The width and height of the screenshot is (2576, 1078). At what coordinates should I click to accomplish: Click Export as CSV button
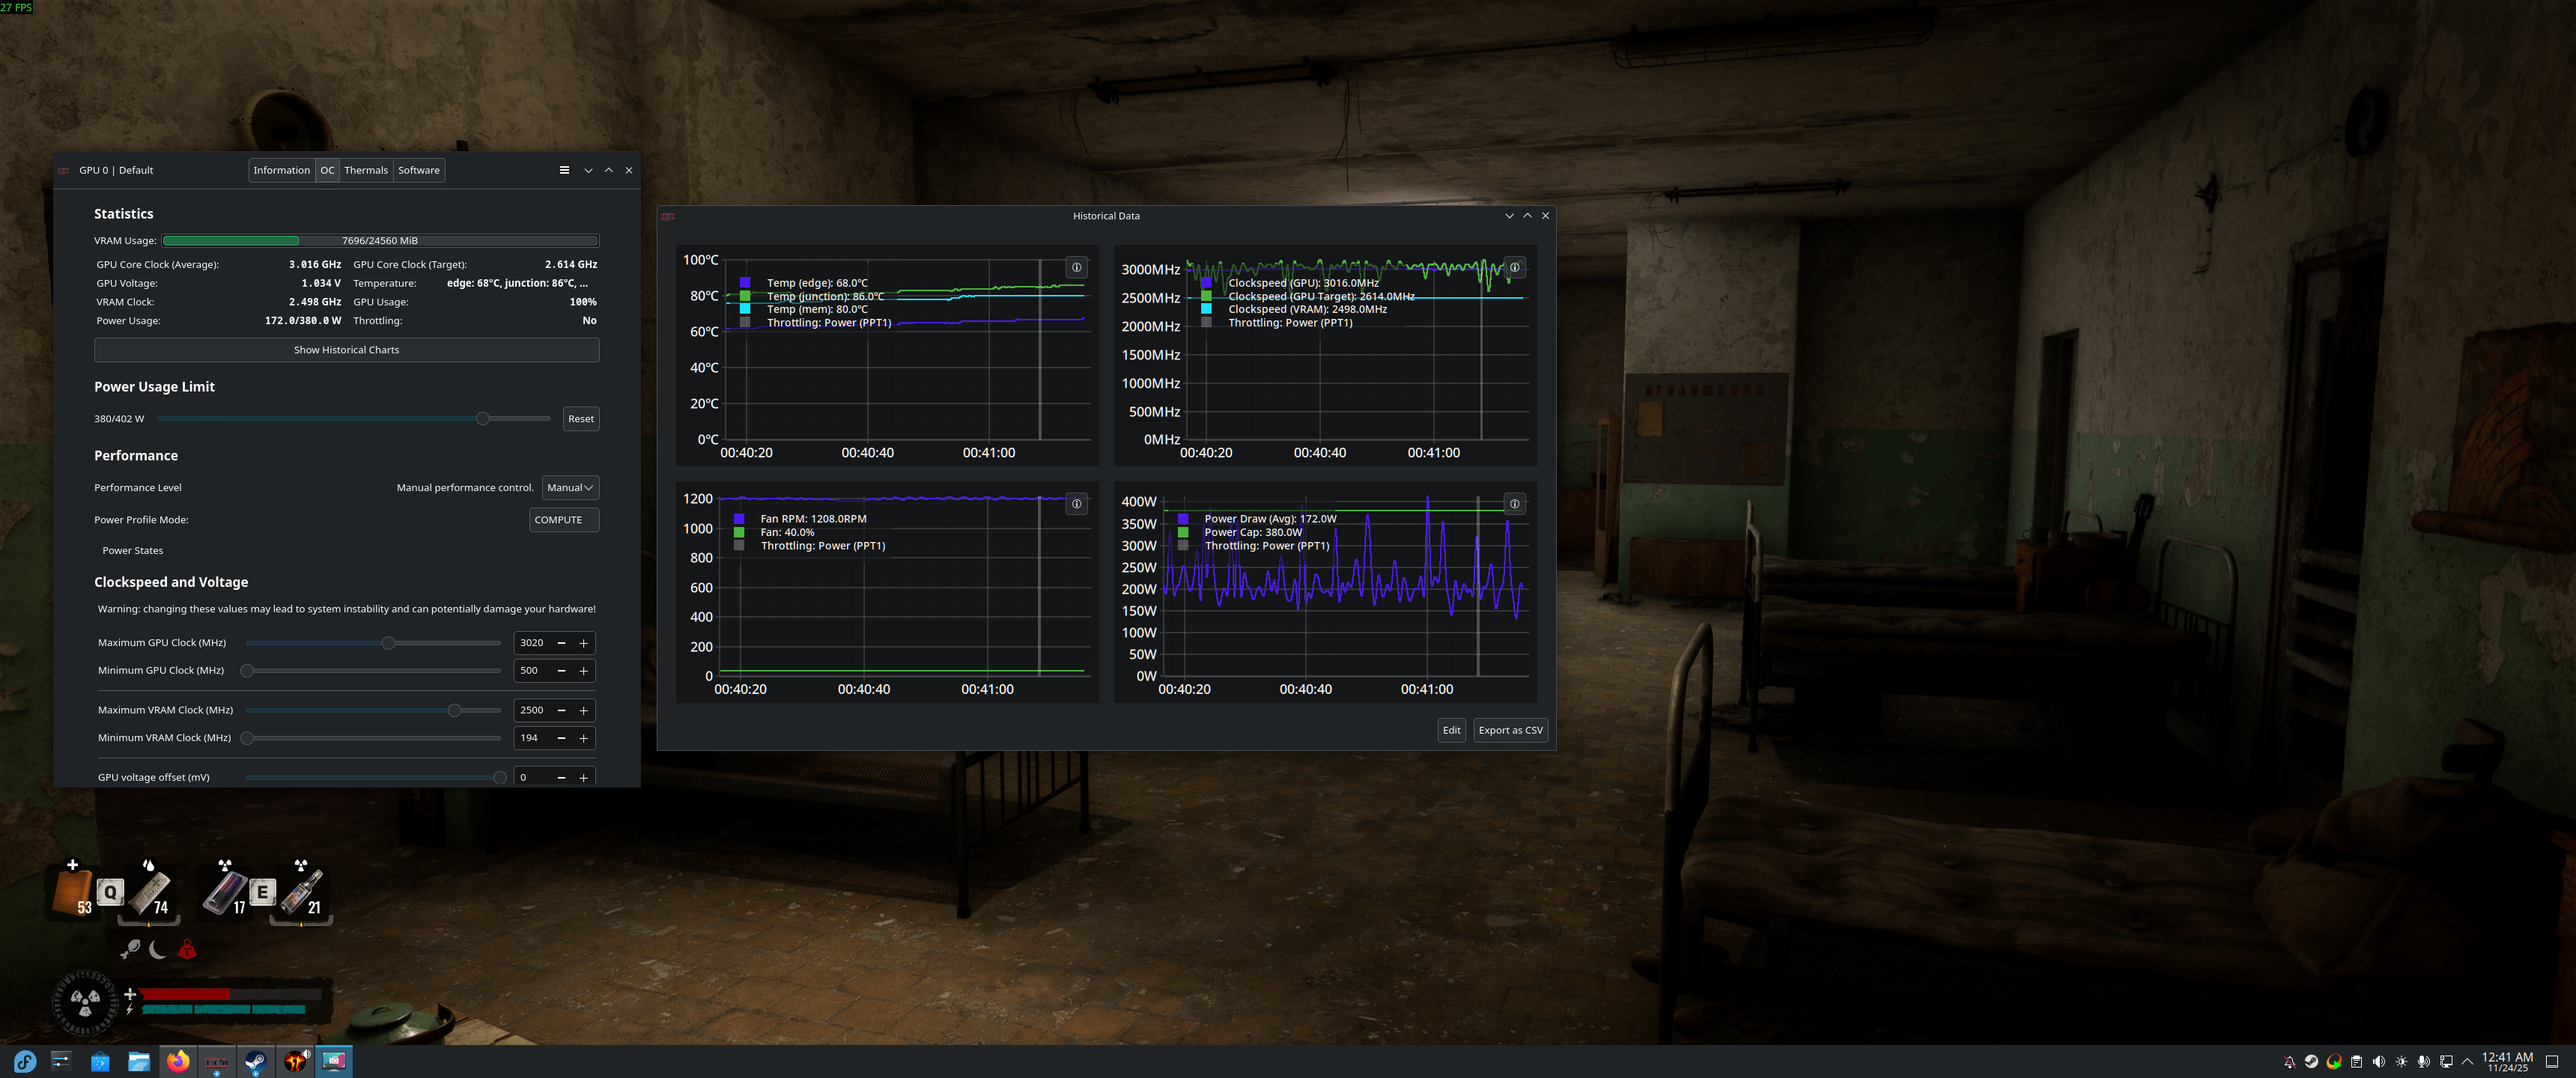[x=1510, y=730]
